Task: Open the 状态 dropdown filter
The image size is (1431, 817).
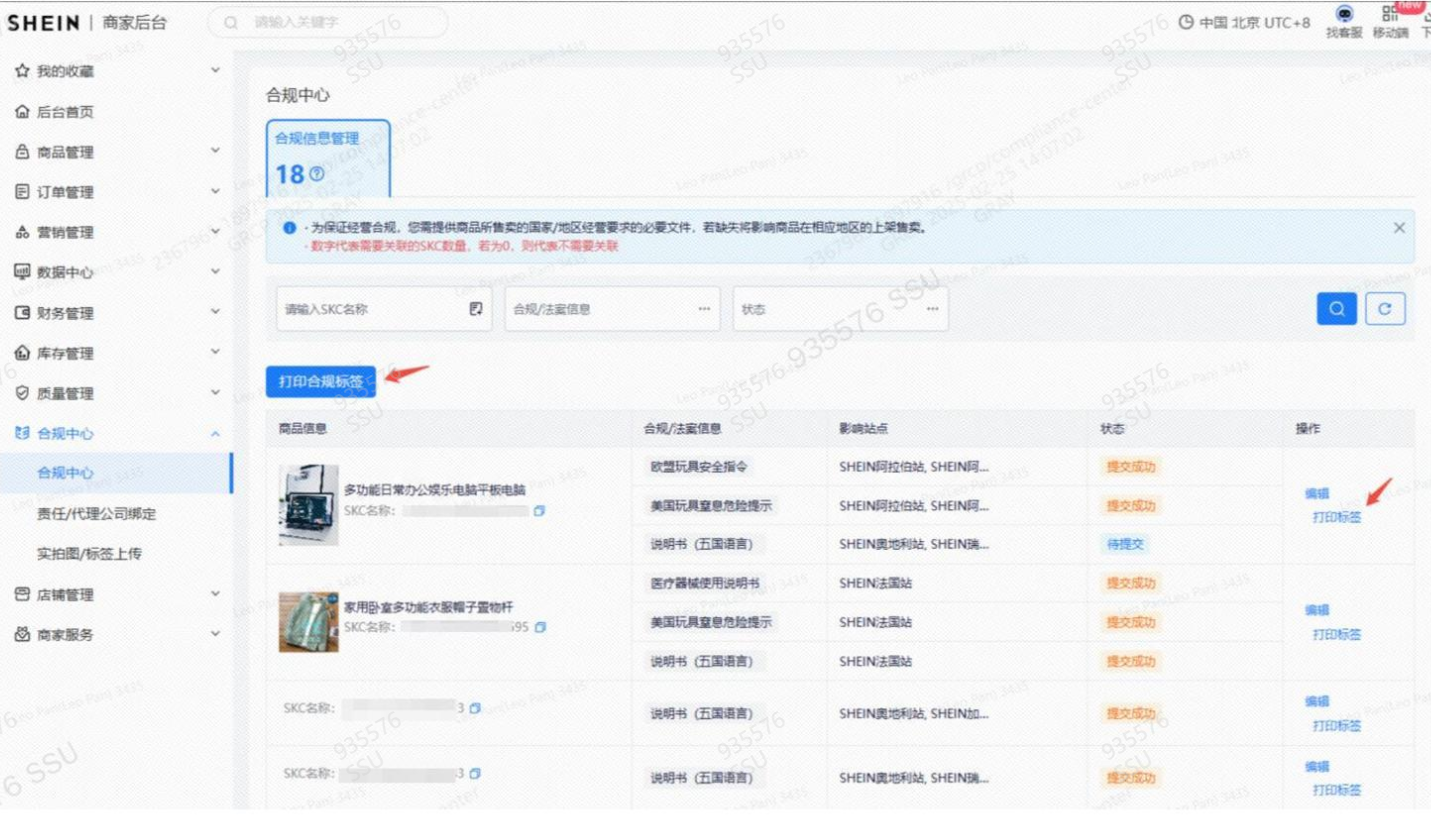Action: pos(840,309)
